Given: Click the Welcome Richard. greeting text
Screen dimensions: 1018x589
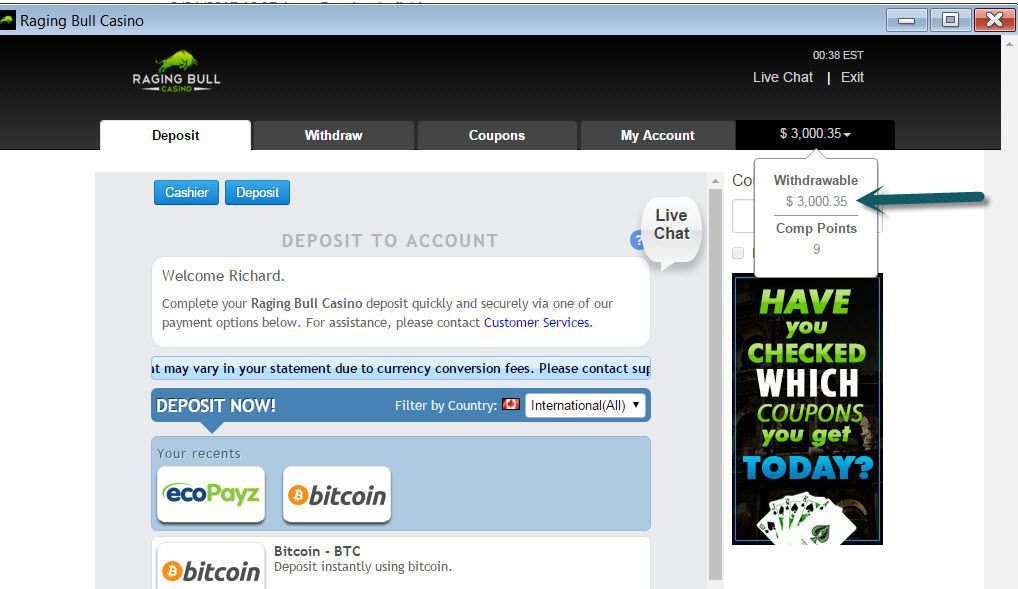Looking at the screenshot, I should (223, 276).
